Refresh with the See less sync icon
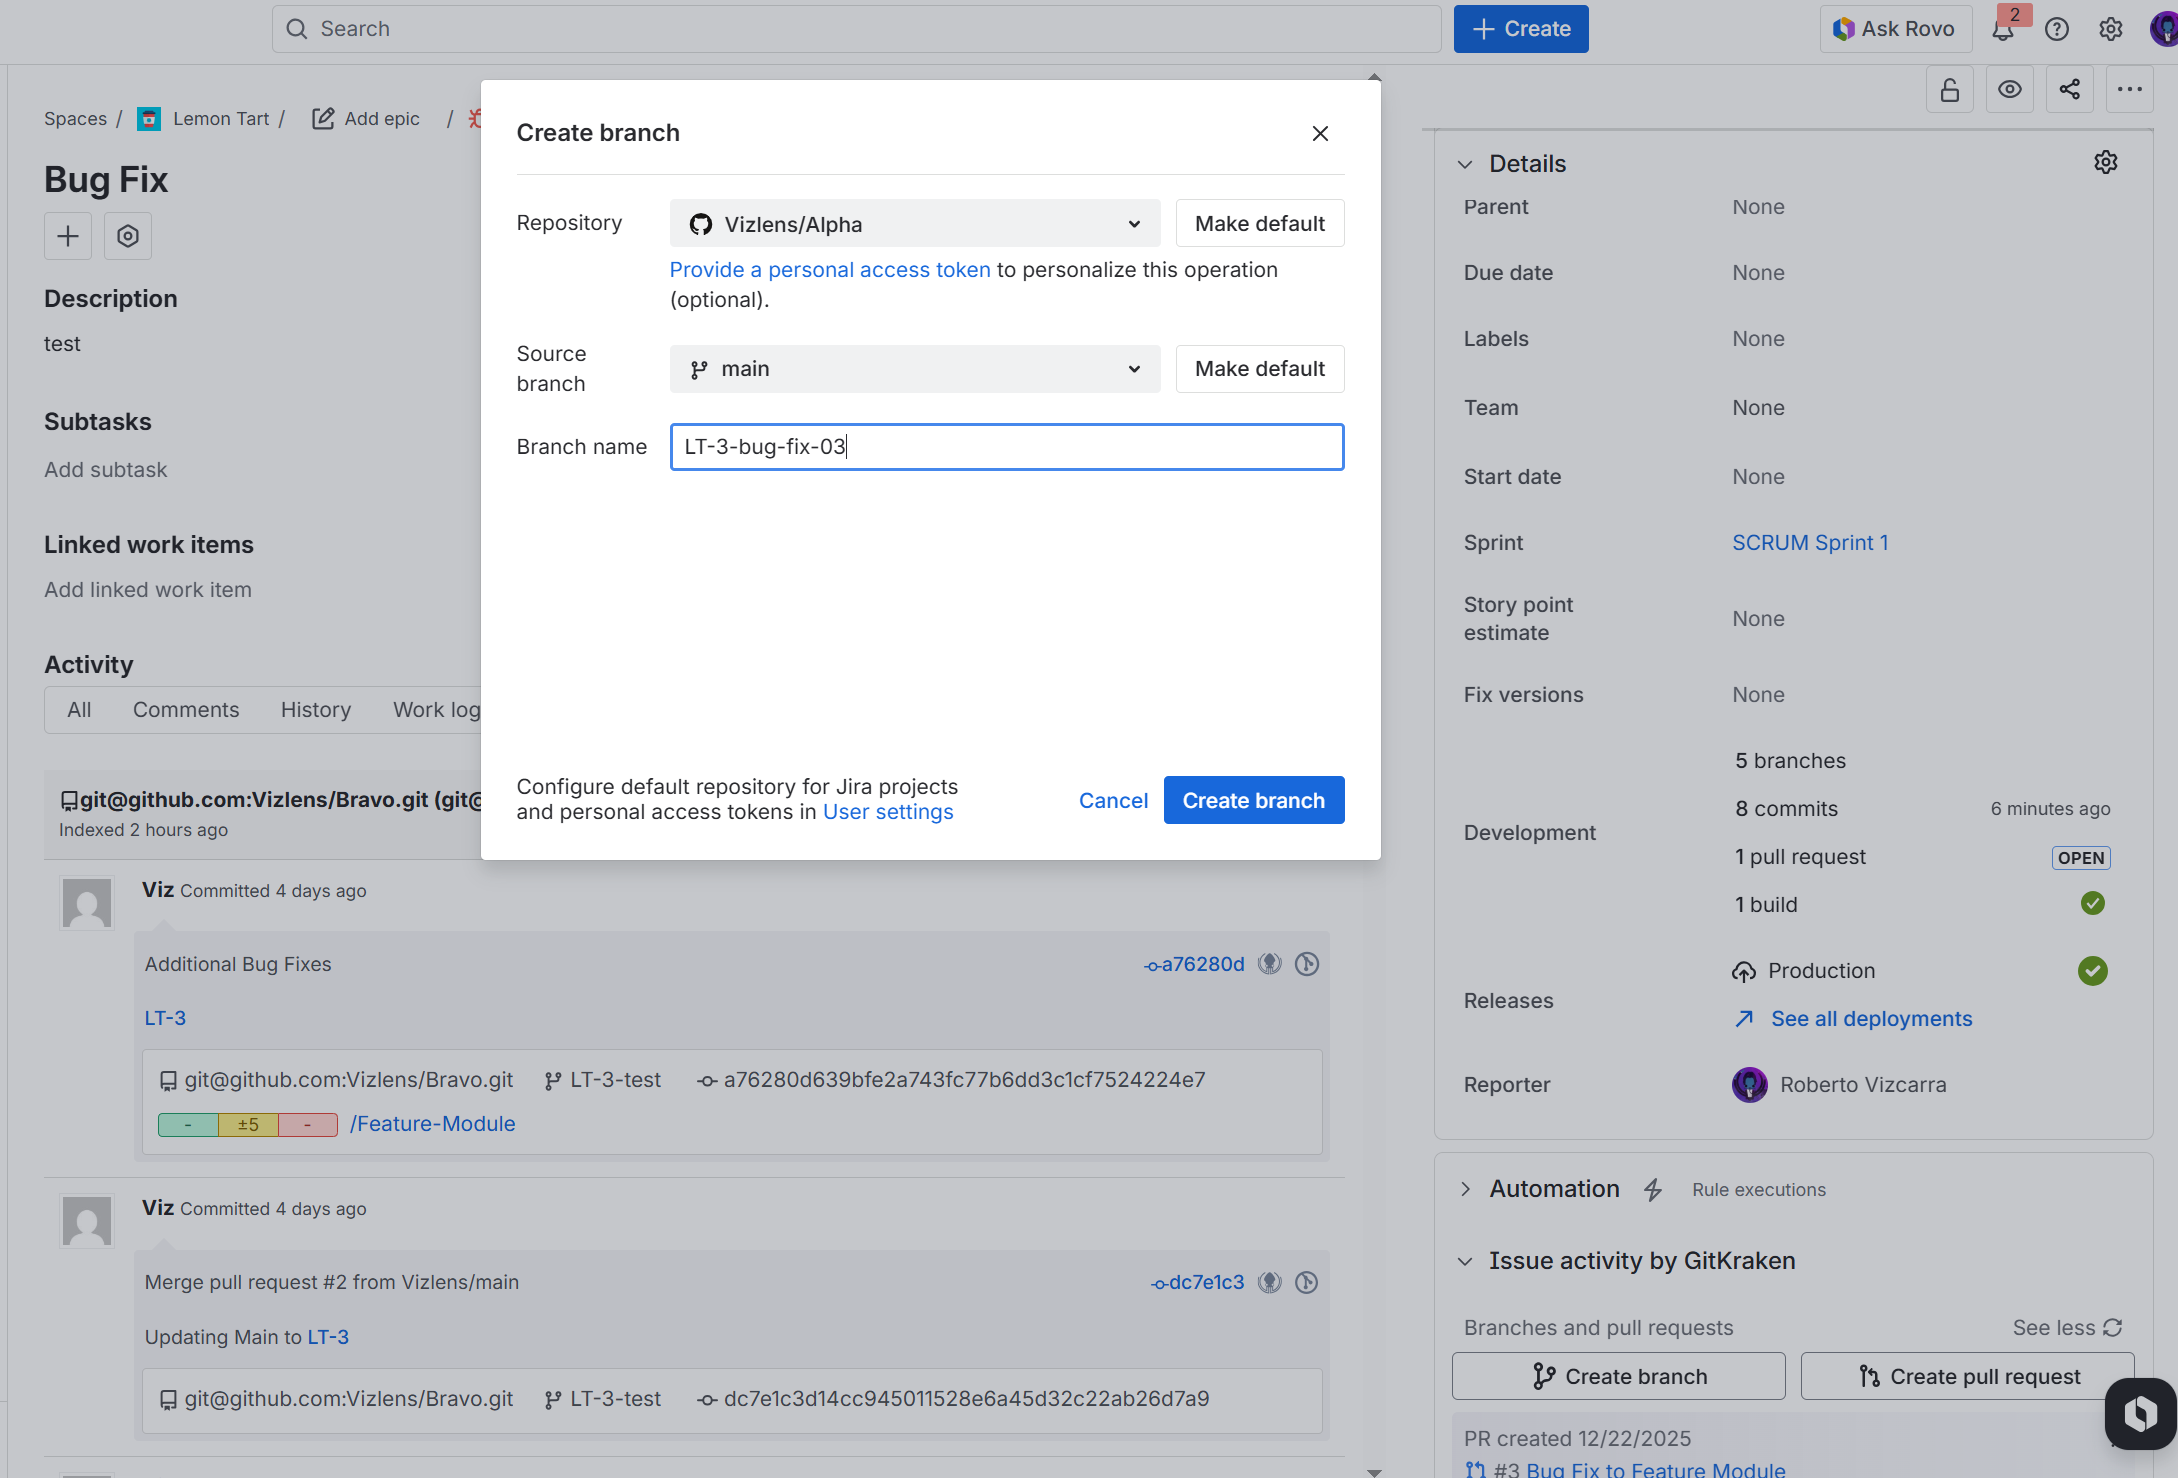Viewport: 2178px width, 1478px height. pos(2113,1328)
